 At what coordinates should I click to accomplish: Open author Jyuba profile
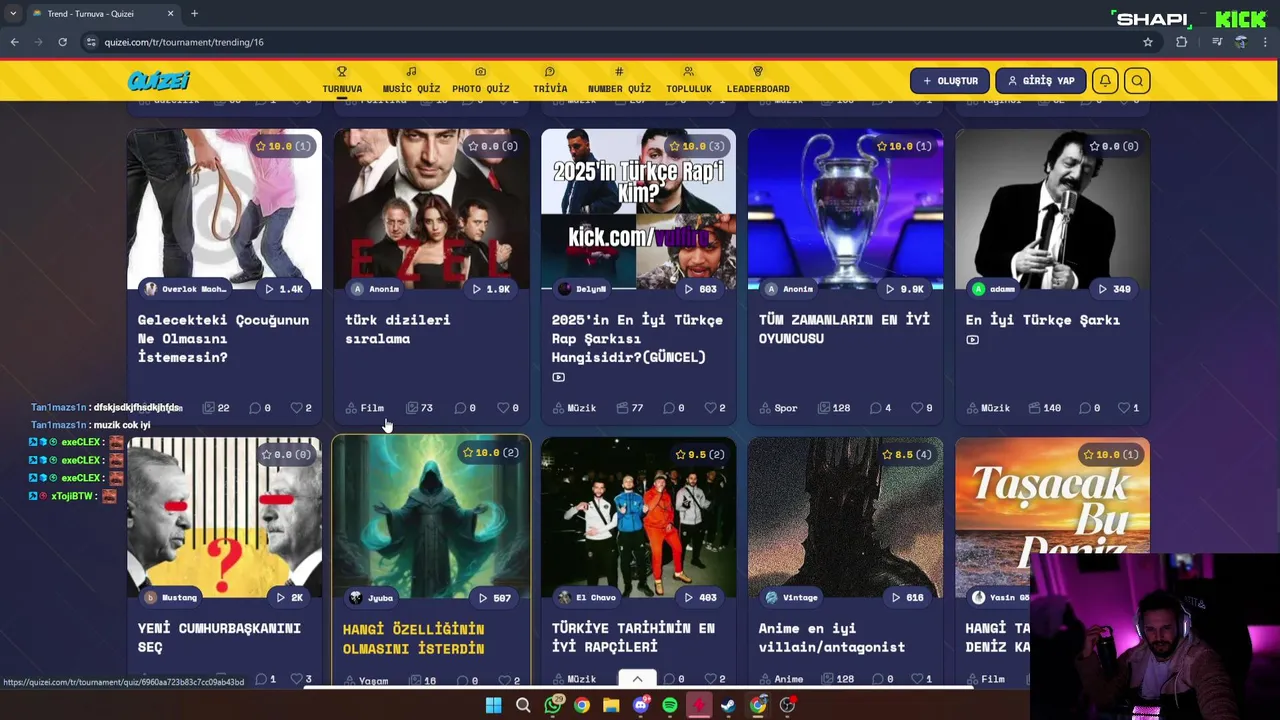tap(371, 598)
